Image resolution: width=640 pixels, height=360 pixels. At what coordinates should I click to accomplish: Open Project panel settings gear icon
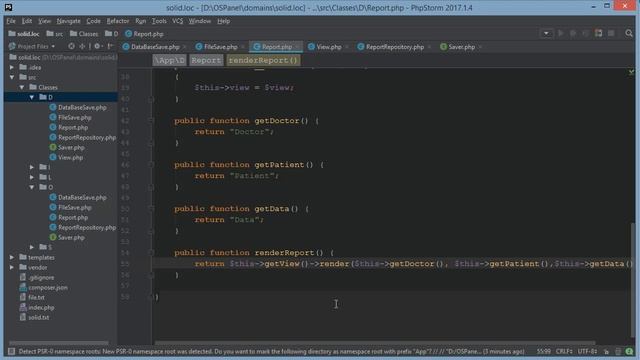tap(97, 47)
